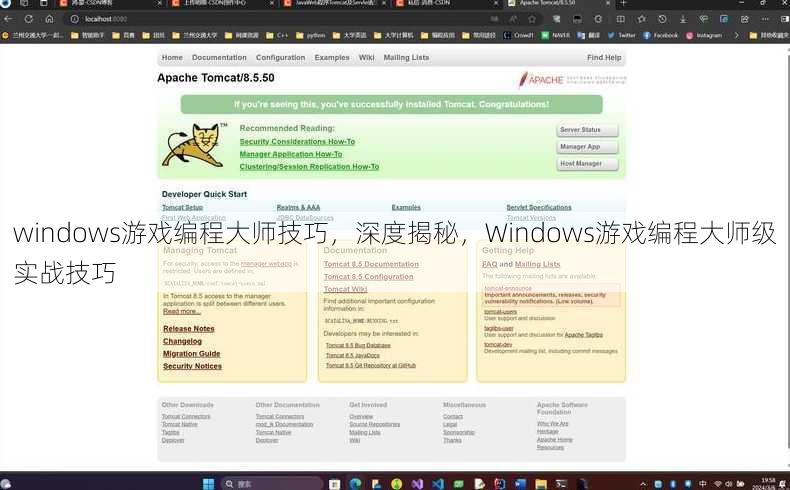Go back using the browser back arrow

click(8, 19)
